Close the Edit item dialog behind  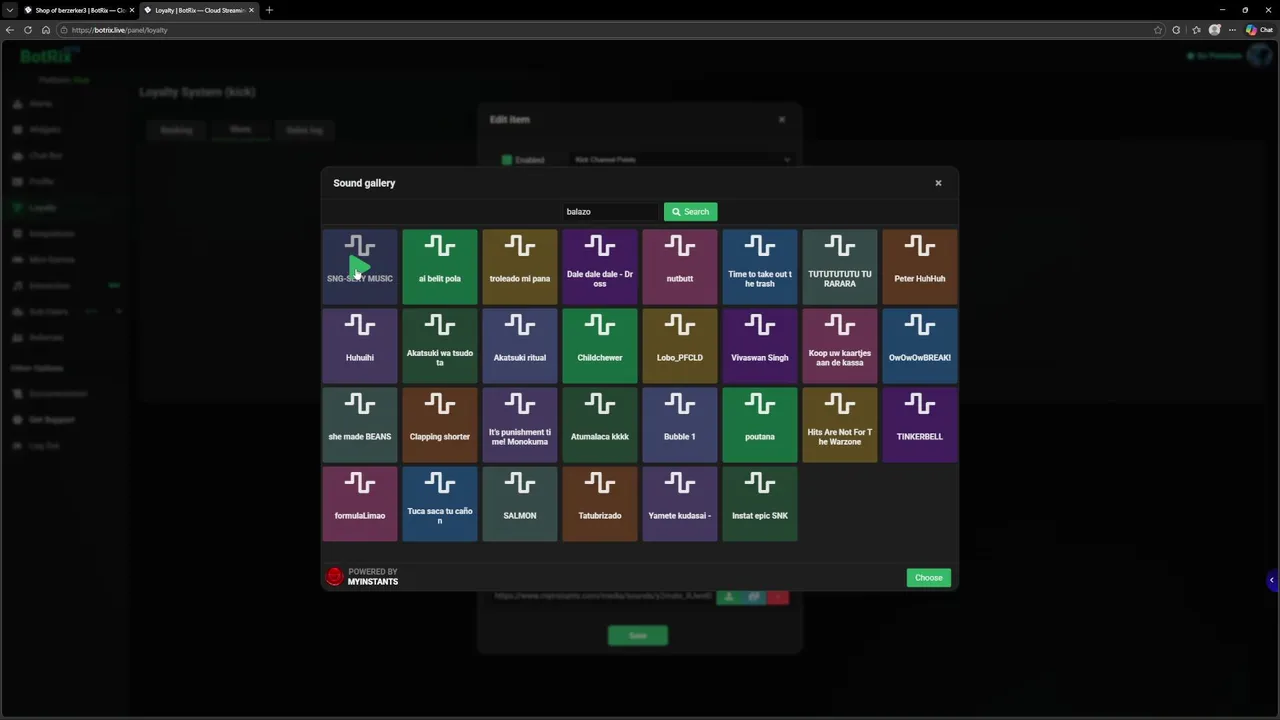coord(782,119)
